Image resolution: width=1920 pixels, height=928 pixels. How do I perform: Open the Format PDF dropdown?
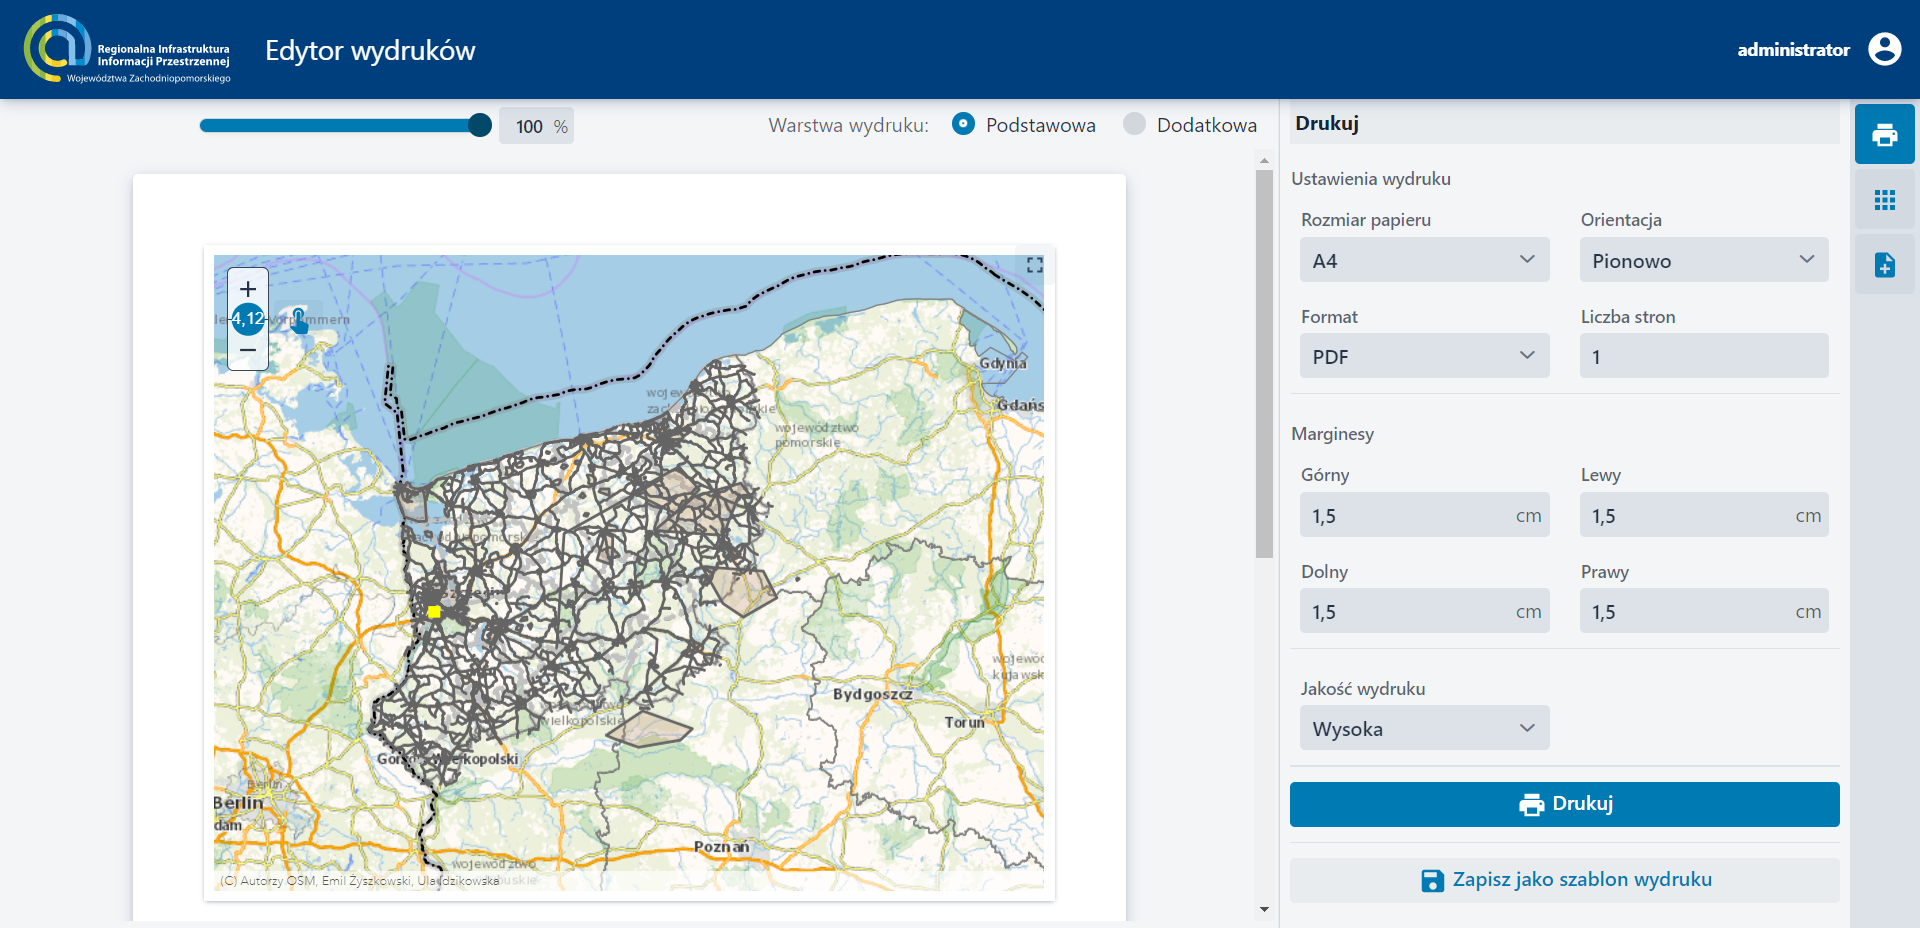pos(1424,356)
